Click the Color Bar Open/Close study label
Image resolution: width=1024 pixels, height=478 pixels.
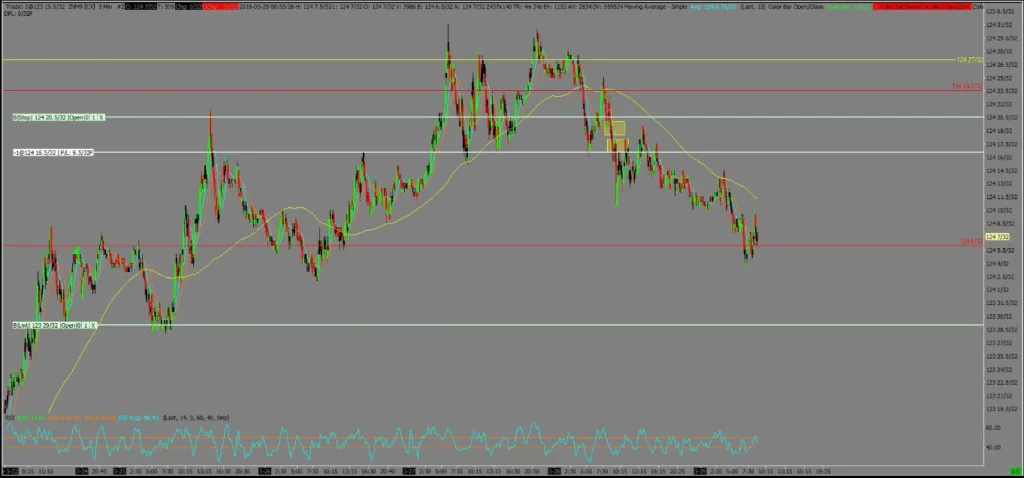point(795,7)
